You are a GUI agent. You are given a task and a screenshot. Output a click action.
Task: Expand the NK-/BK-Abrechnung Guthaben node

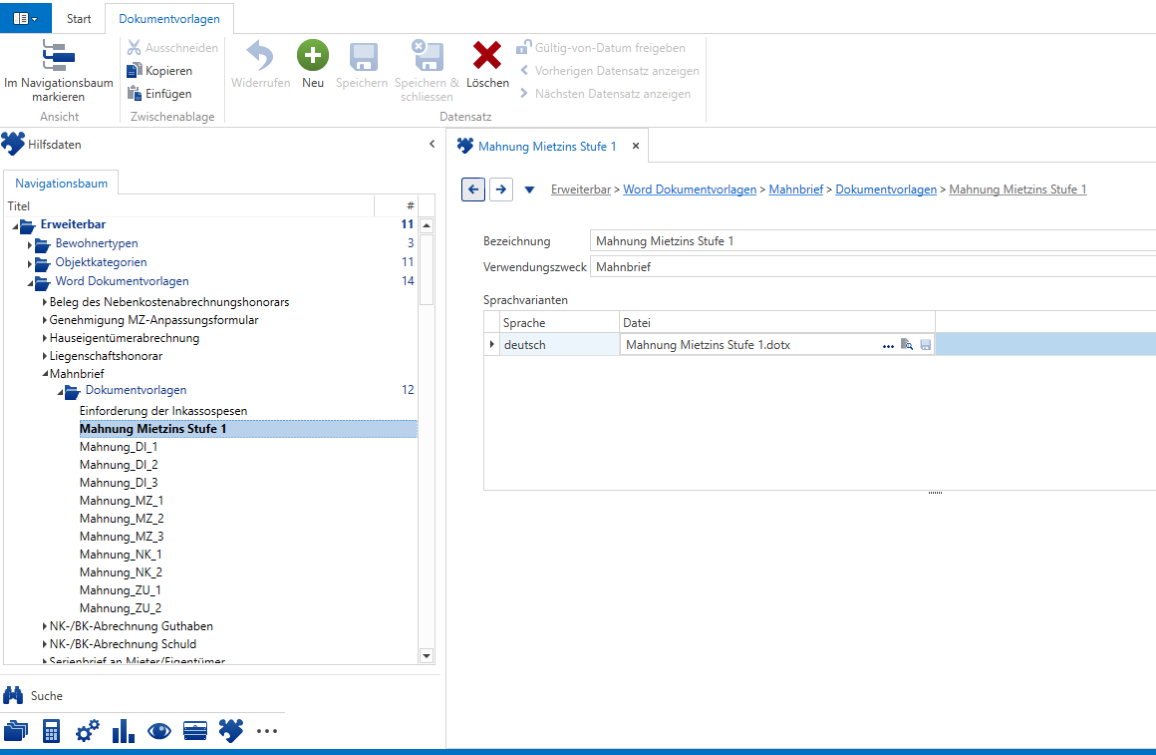tap(45, 626)
